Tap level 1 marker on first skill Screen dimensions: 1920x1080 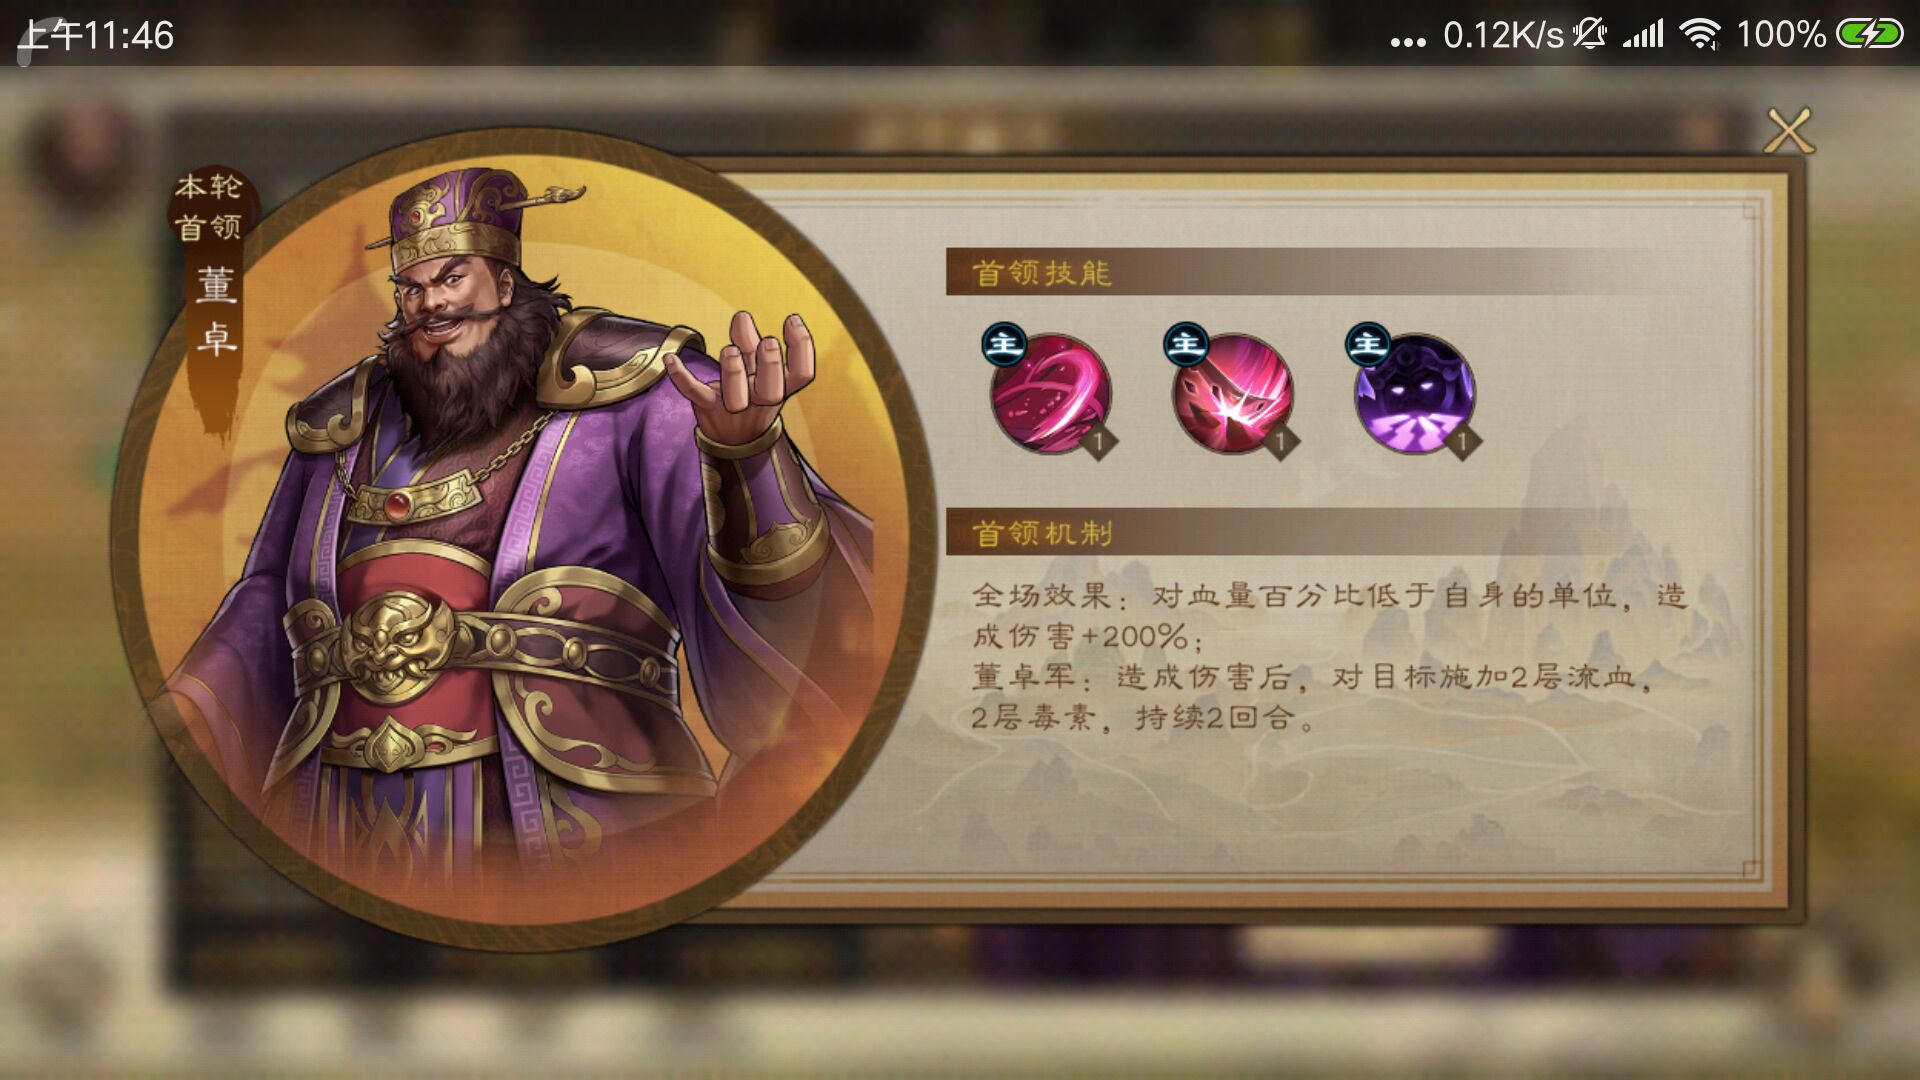coord(1098,441)
